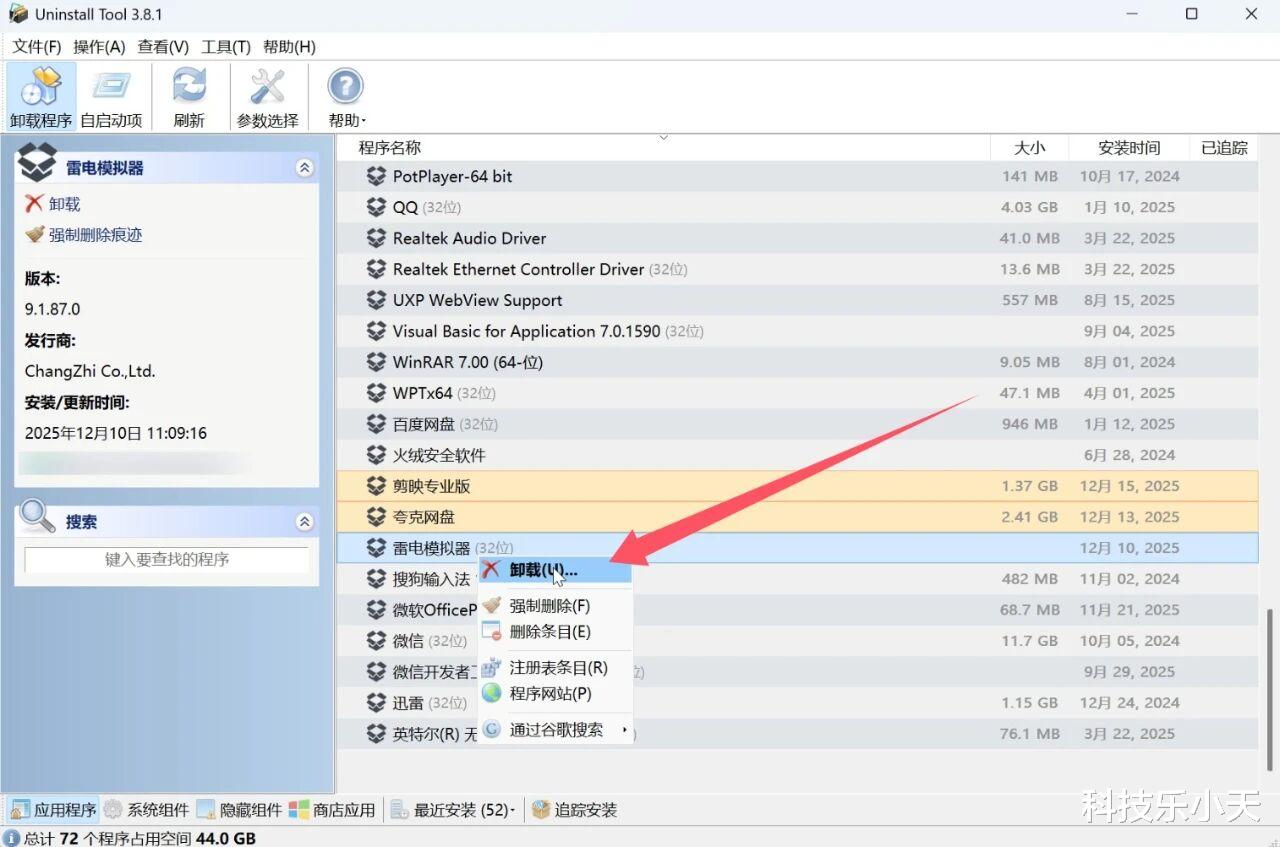Screen dimensions: 1280x847
Task: Click the 12月 24, 2024 install date cell
Action: pyautogui.click(x=1129, y=703)
